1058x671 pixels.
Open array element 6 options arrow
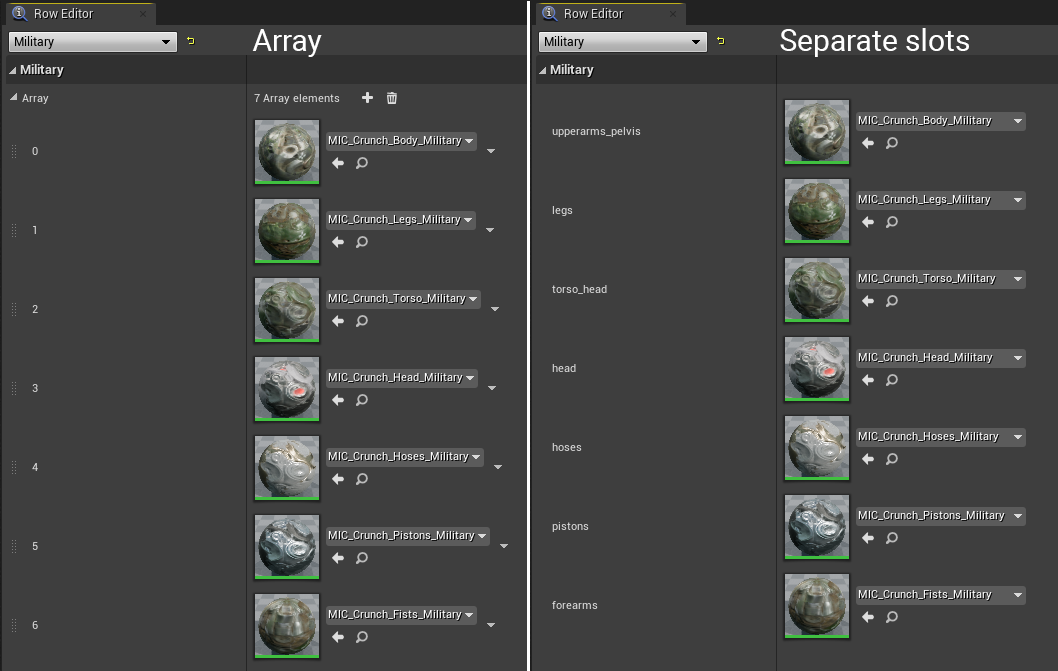coord(491,625)
